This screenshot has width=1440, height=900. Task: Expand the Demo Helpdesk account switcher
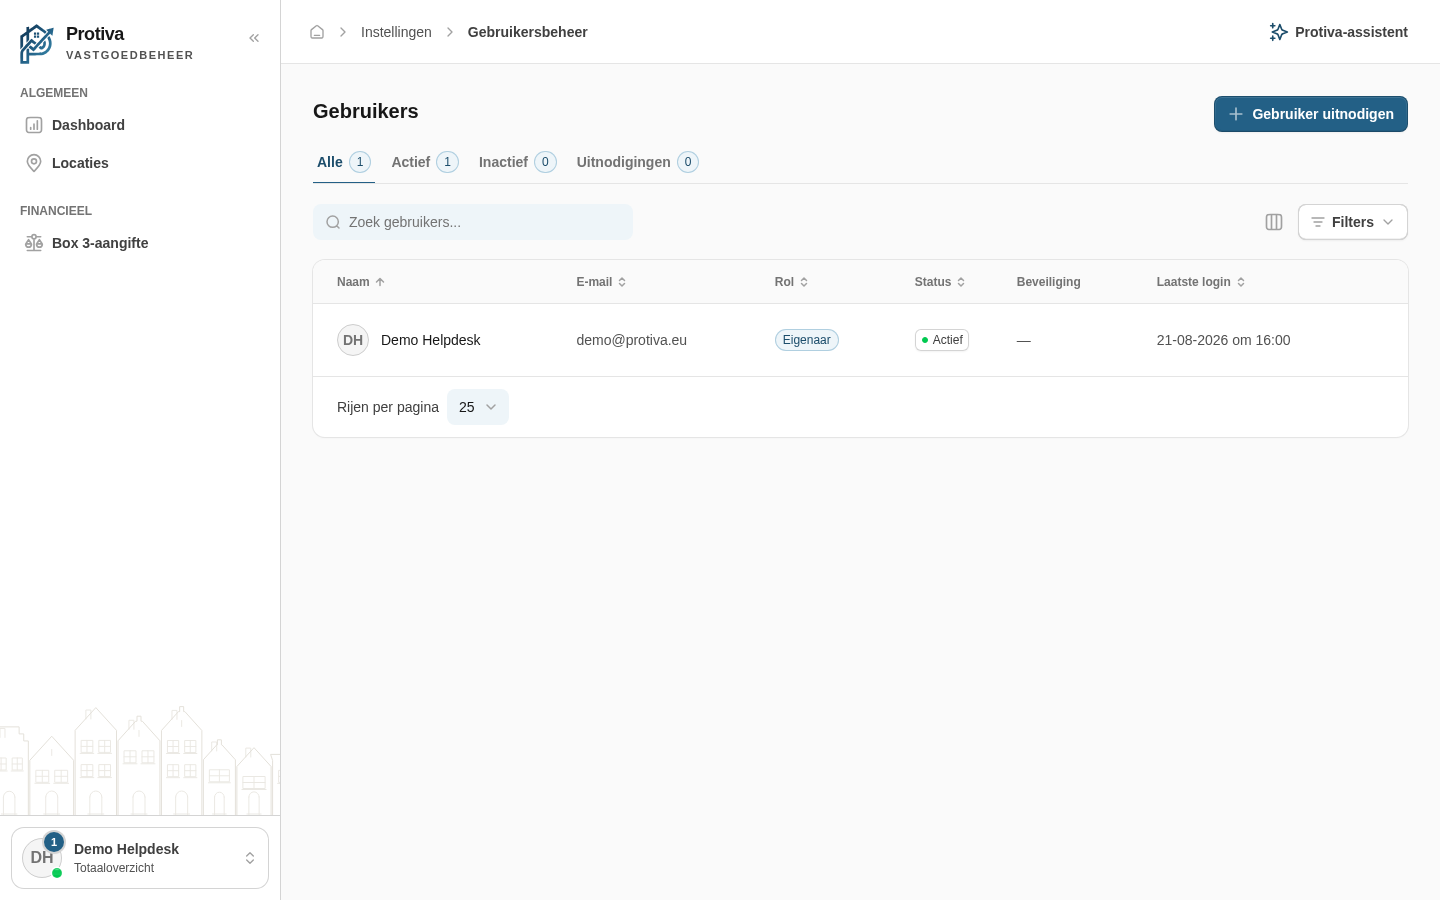140,858
